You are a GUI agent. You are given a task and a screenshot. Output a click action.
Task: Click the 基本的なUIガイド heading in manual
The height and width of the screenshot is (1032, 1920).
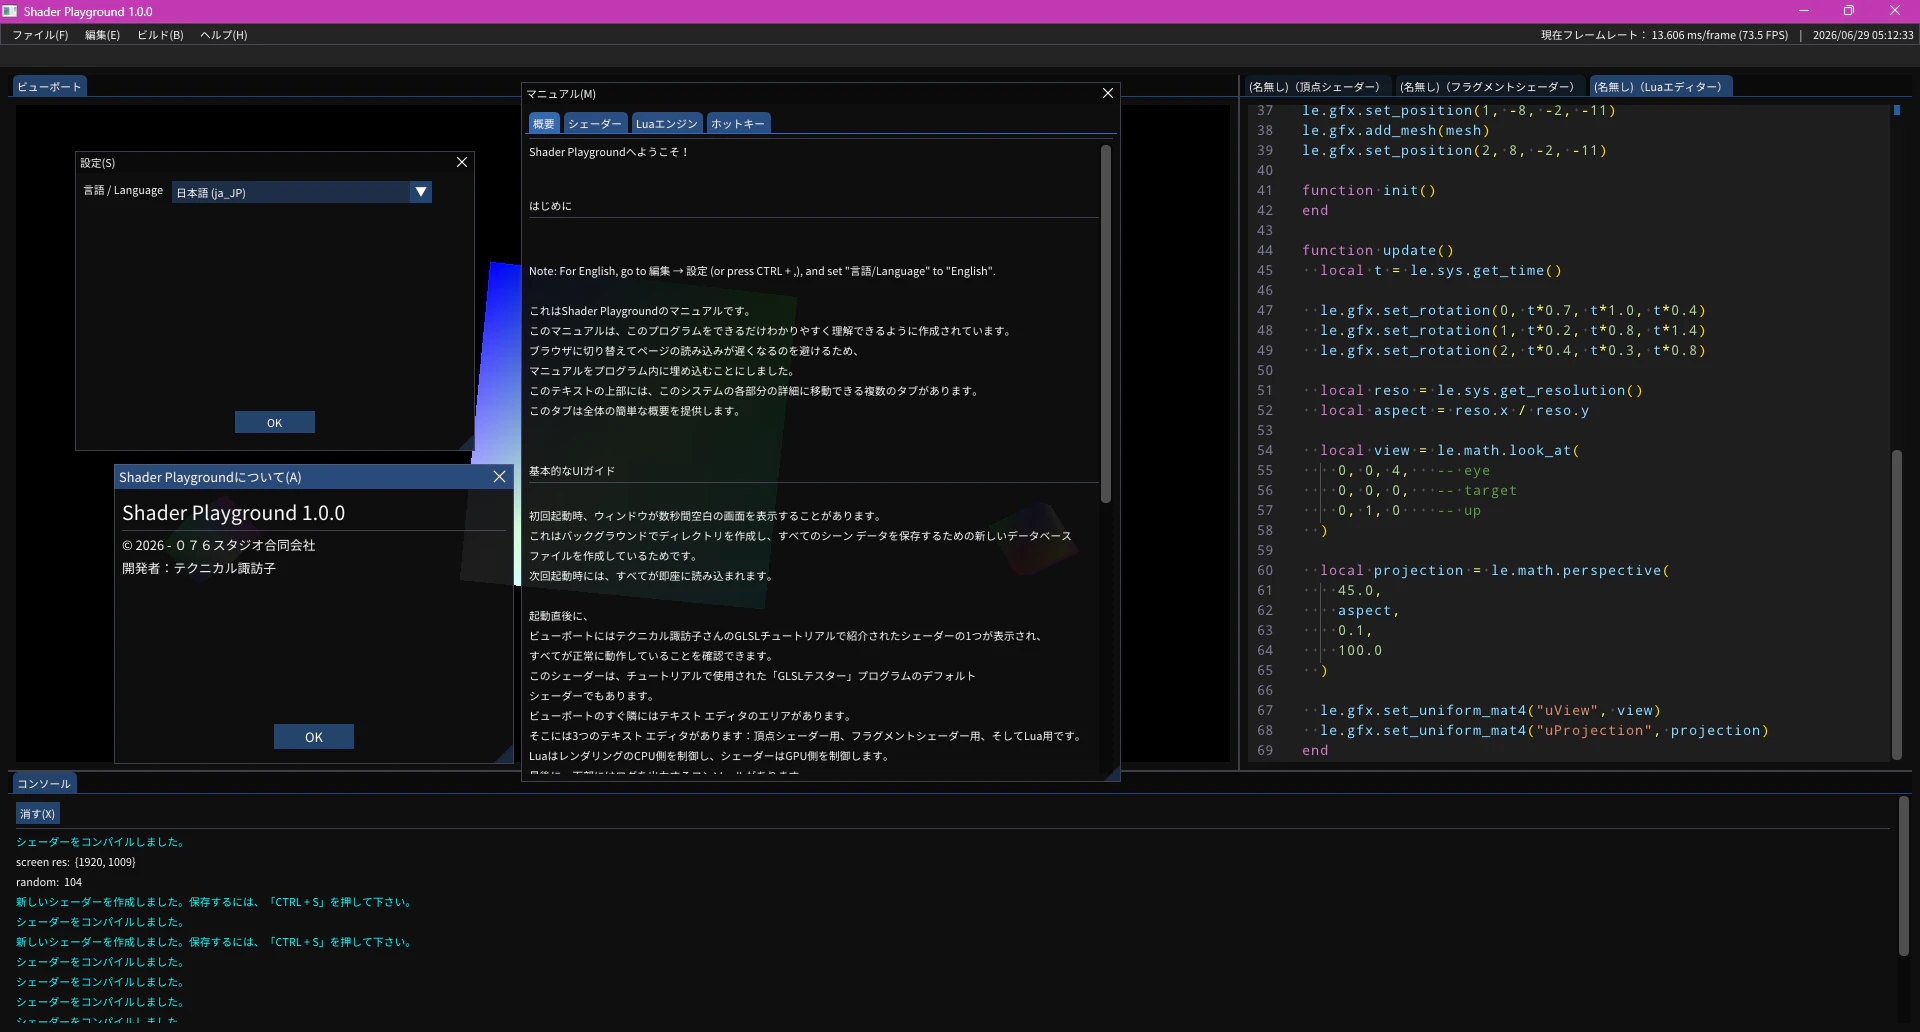572,471
